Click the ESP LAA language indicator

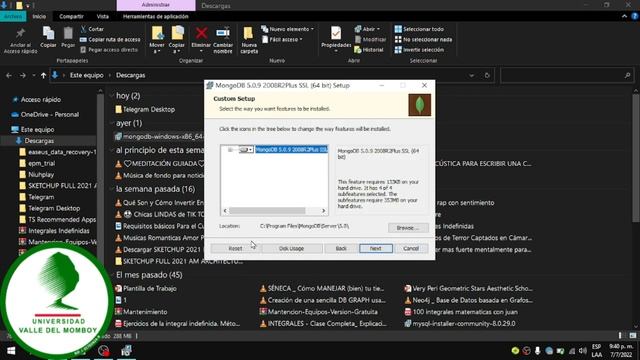(596, 351)
